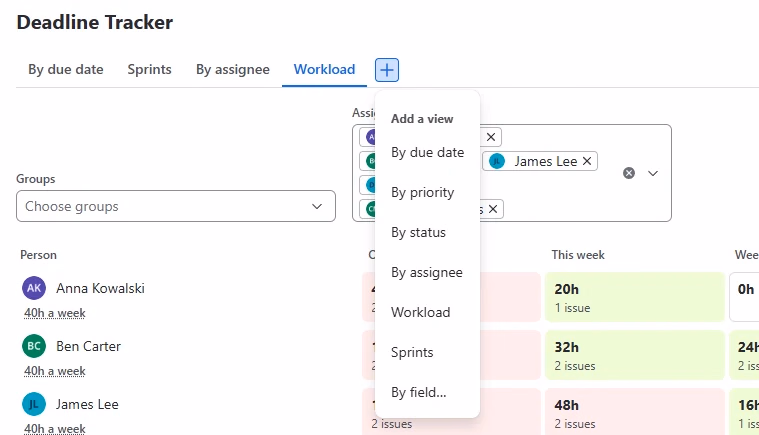Switch to the Sprints tab
Viewport: 759px width, 435px height.
(x=150, y=69)
